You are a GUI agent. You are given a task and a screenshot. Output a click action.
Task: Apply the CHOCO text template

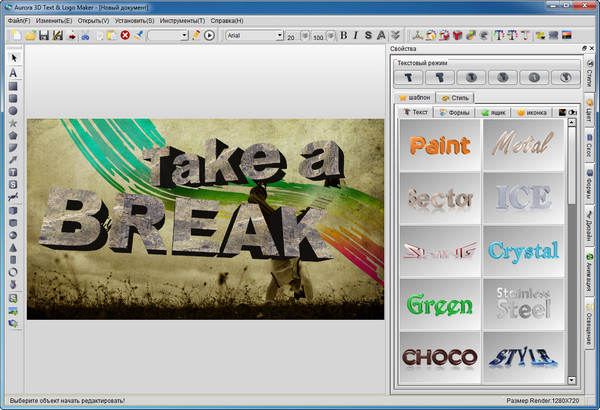pos(440,357)
